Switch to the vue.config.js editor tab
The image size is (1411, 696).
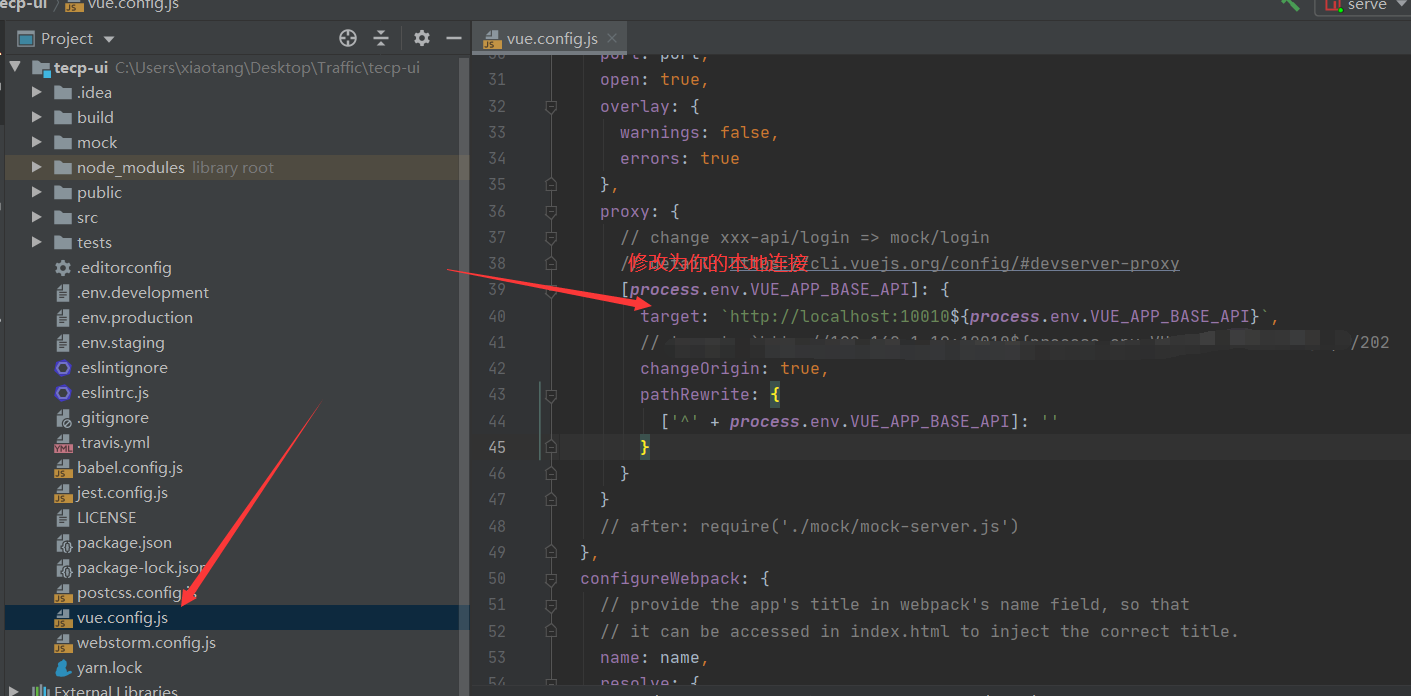[x=551, y=39]
